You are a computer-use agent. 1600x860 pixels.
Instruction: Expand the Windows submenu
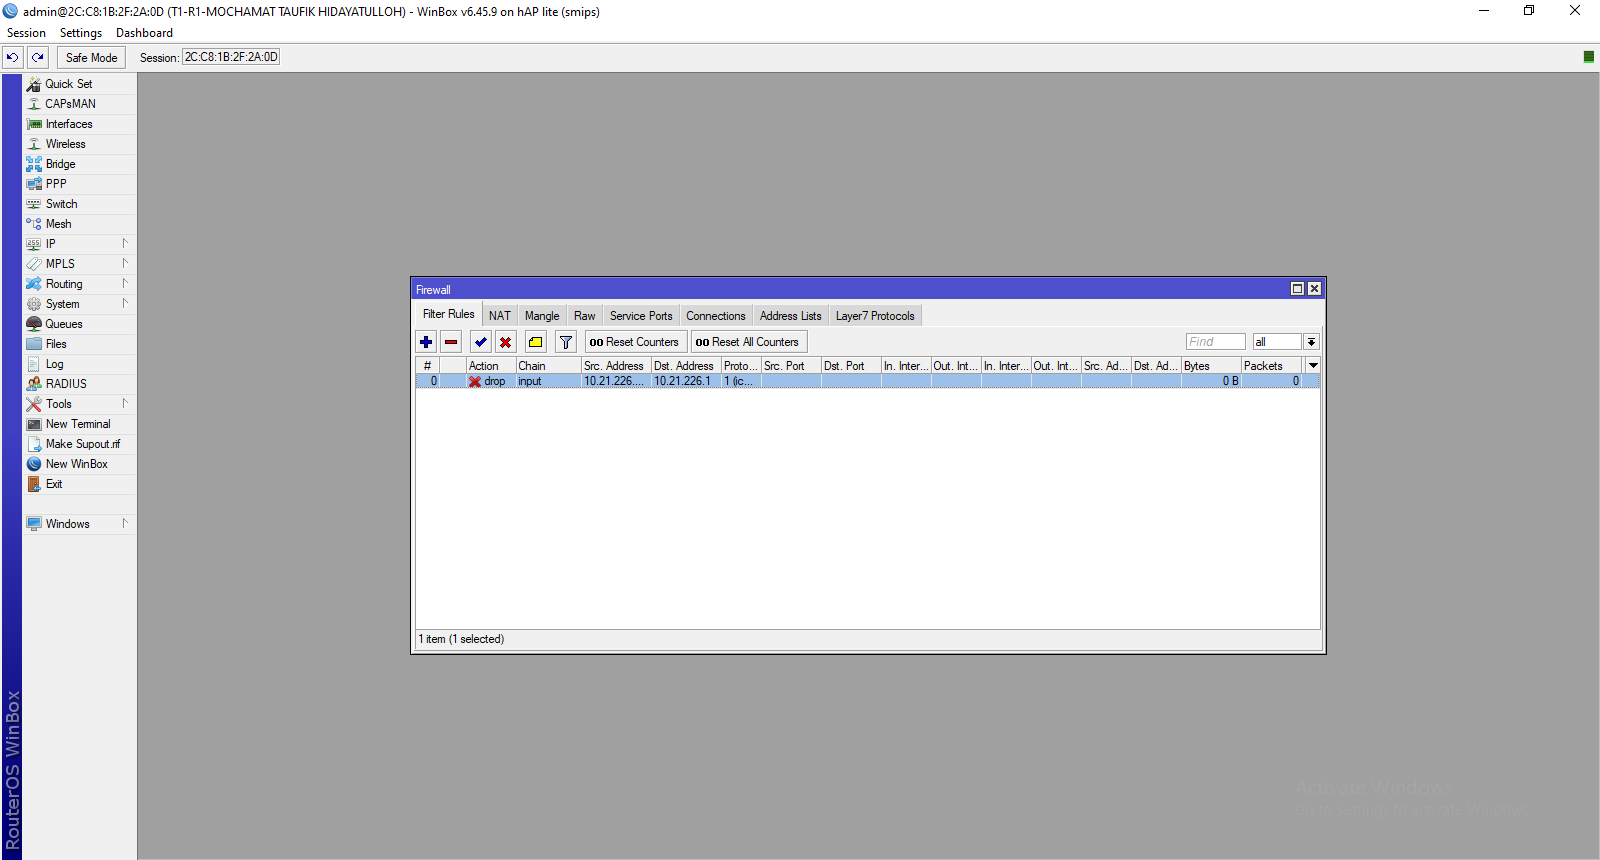click(80, 524)
